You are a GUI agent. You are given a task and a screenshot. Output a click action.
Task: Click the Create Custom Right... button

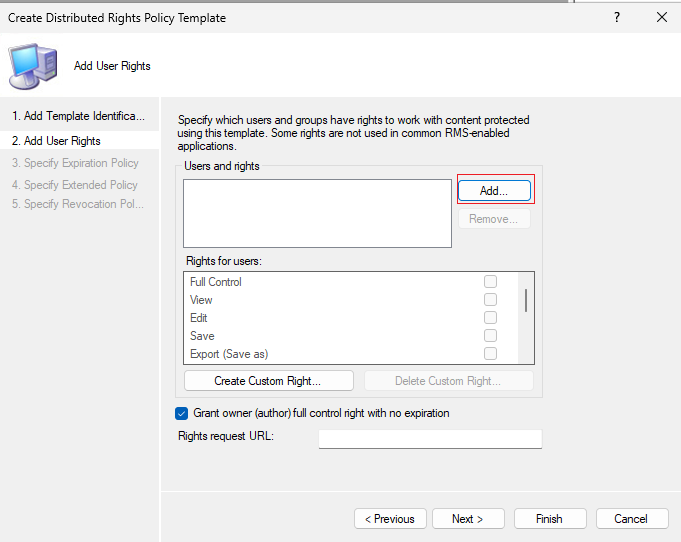tap(269, 381)
